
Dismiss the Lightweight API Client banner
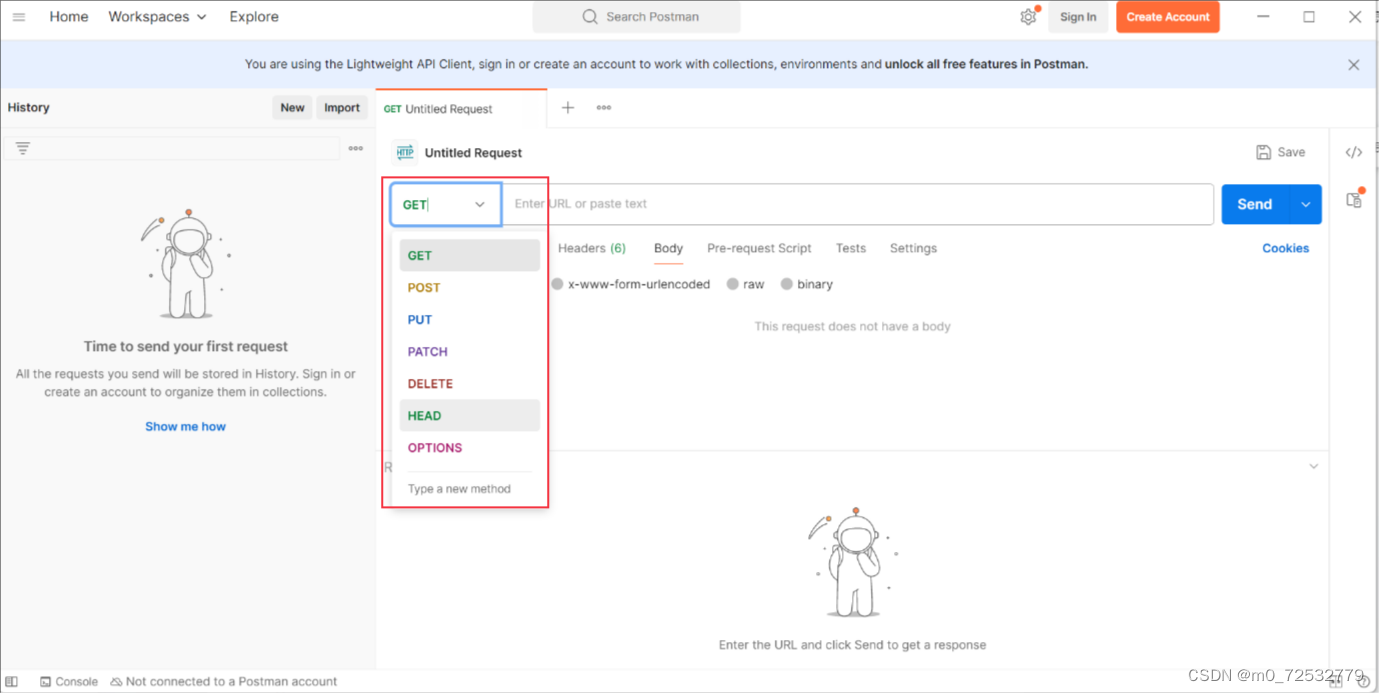point(1353,65)
